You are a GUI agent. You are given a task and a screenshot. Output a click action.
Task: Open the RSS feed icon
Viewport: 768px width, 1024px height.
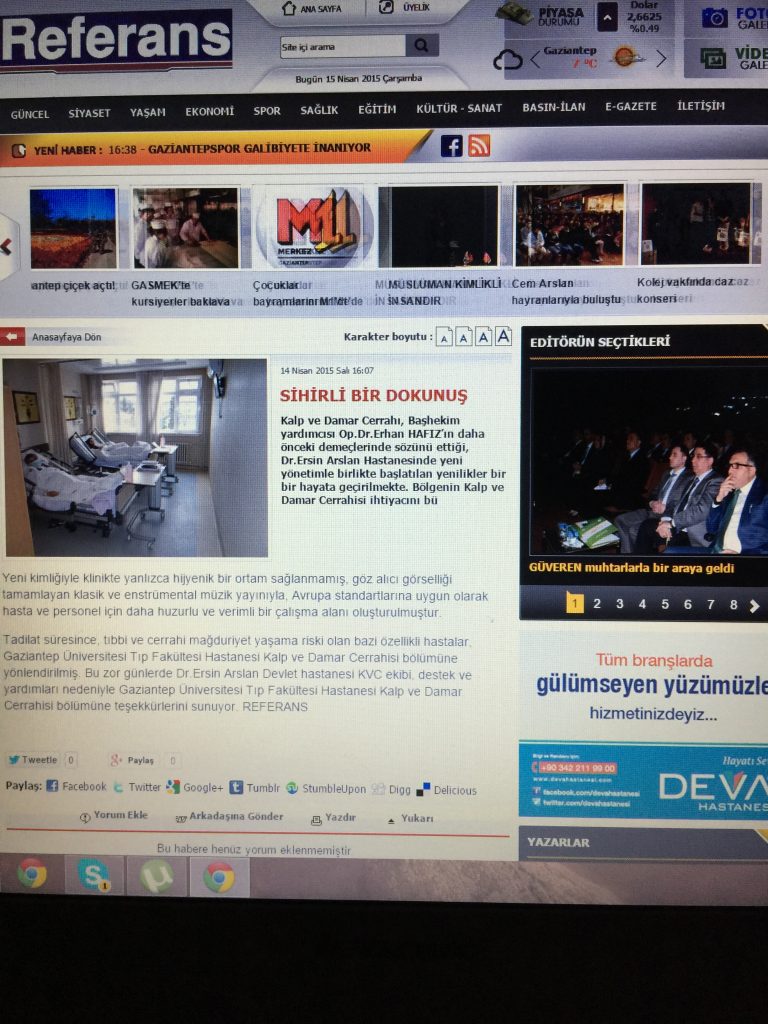pos(479,146)
